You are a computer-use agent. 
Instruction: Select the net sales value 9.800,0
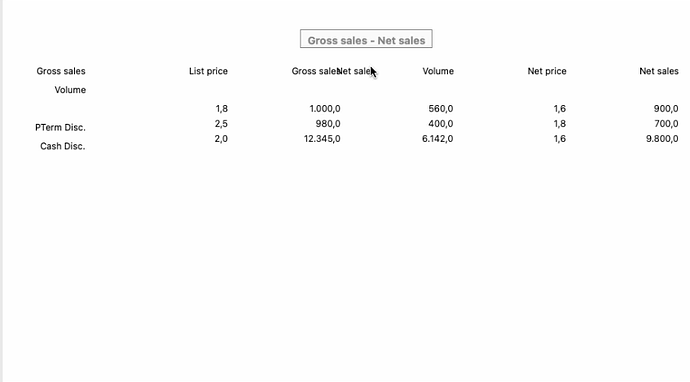662,139
